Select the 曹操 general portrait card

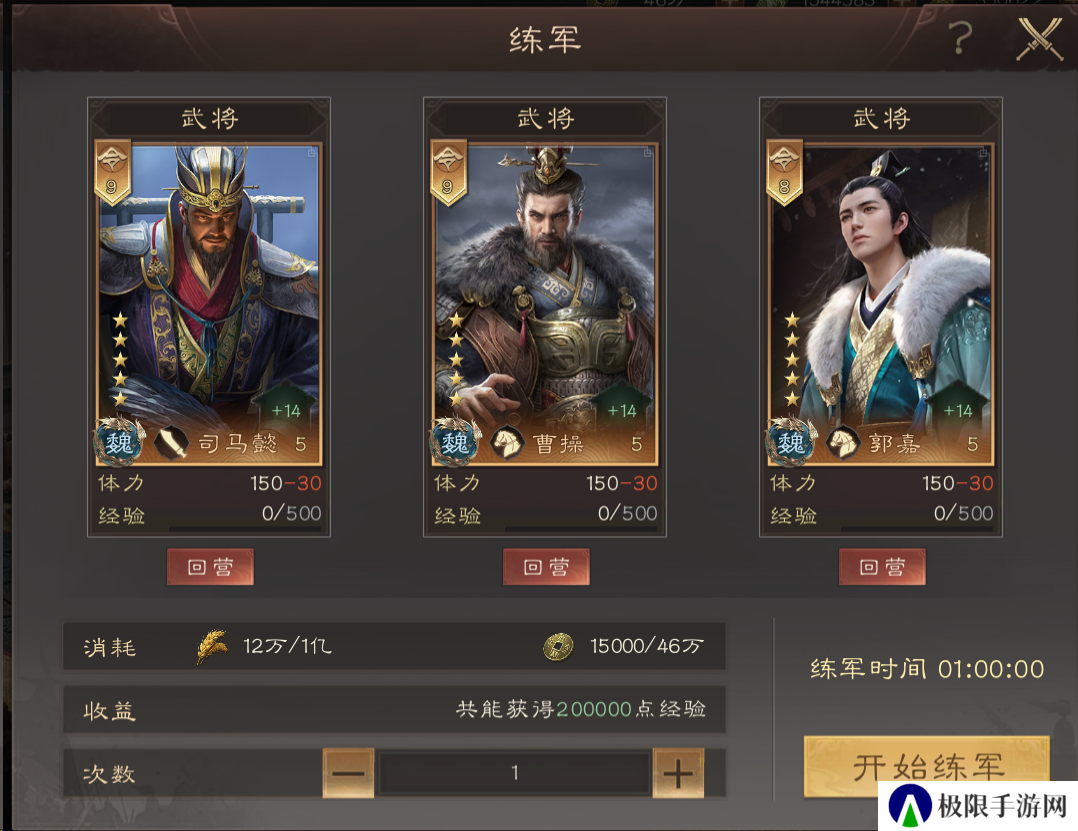point(545,304)
